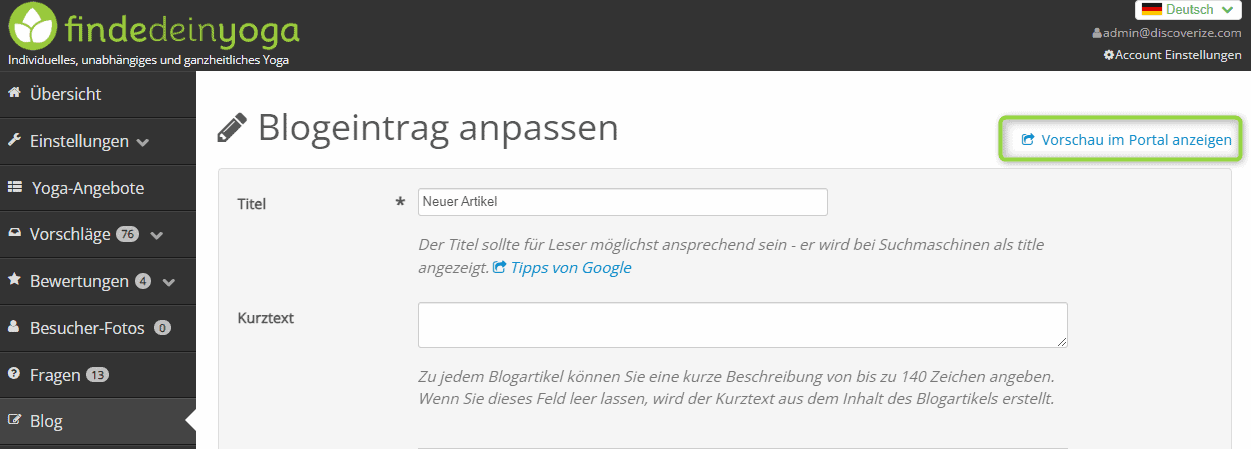The image size is (1251, 449).
Task: Open the Übersicht sidebar item
Action: point(98,94)
